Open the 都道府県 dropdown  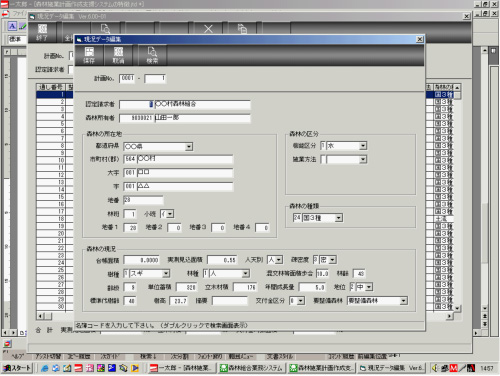coord(189,147)
